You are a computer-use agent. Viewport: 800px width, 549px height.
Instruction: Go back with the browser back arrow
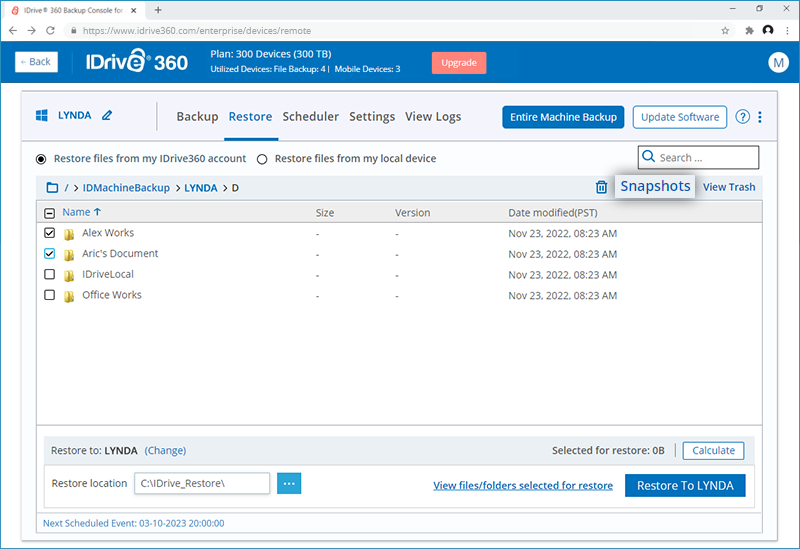13,31
